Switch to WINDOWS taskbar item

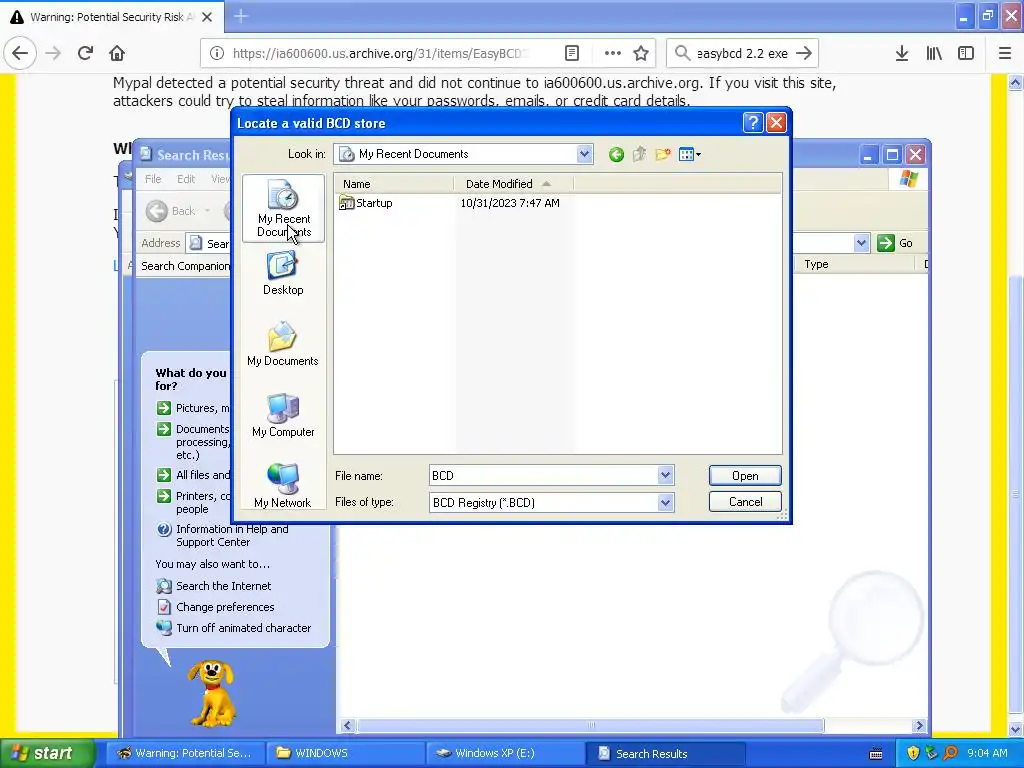(345, 753)
